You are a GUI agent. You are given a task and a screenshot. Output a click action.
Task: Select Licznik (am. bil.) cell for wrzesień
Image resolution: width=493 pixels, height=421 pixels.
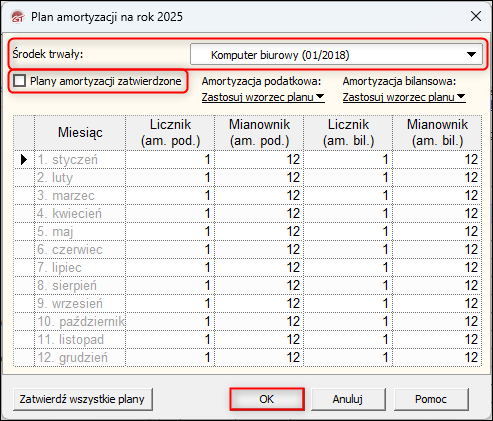click(348, 304)
